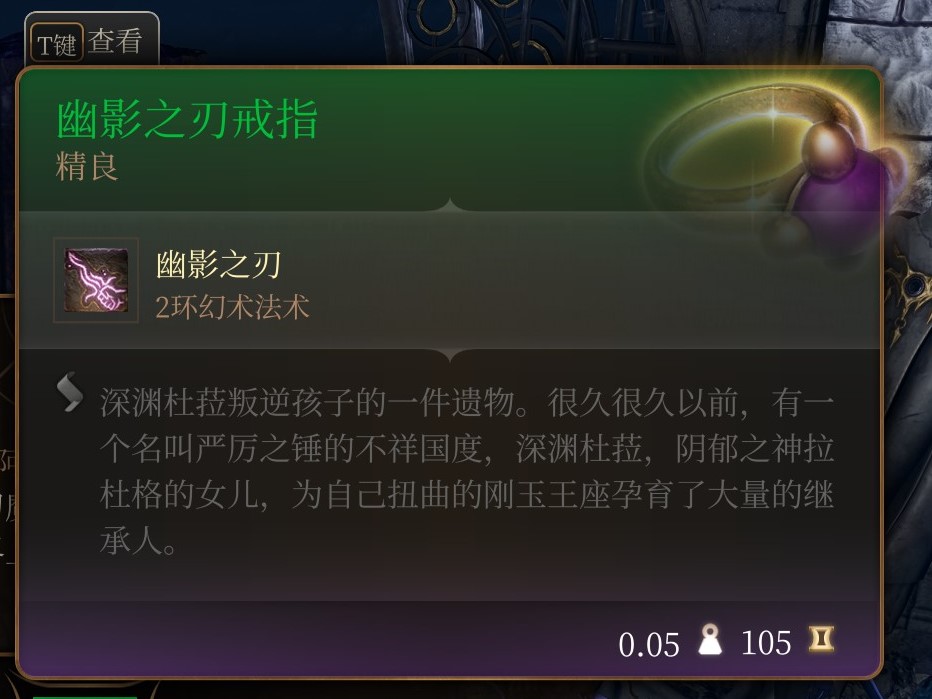Click the 2环幻术法术 spell type text
Viewport: 932px width, 699px height.
tap(232, 307)
